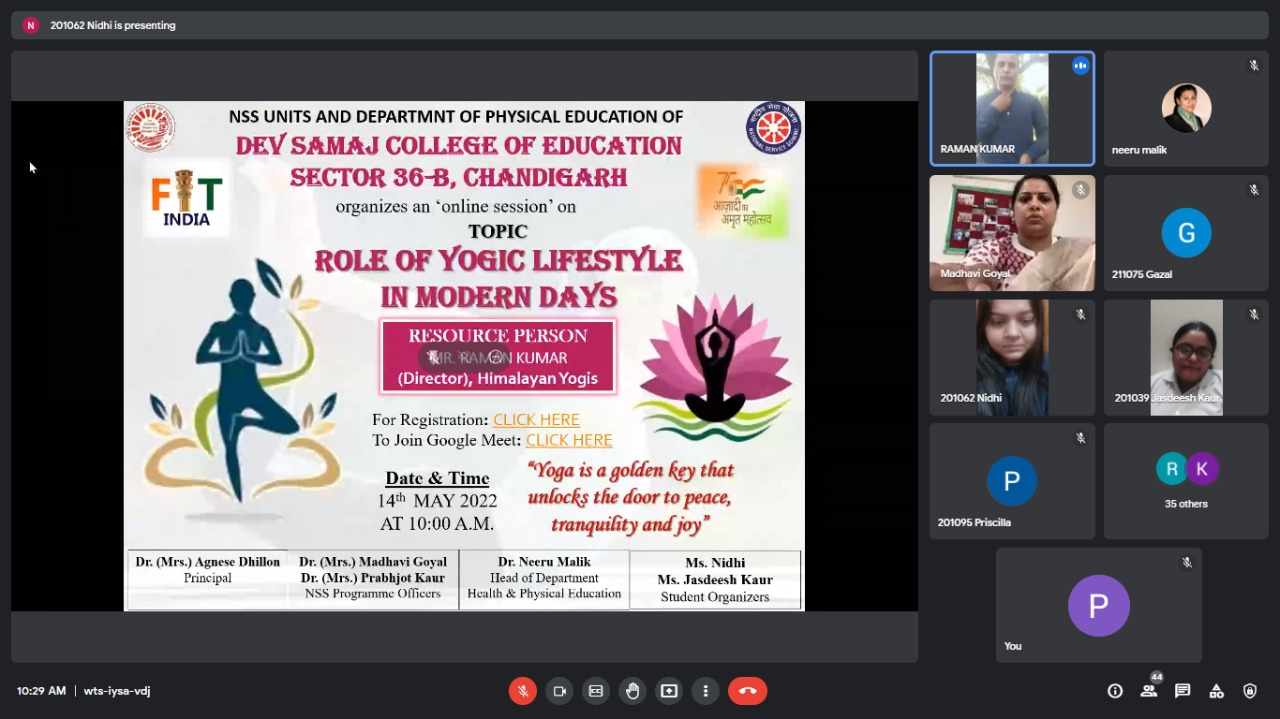The image size is (1280, 719).
Task: Click 'Dr. (Mrs.) Agnese Dhillon' name on slide
Action: [x=208, y=562]
